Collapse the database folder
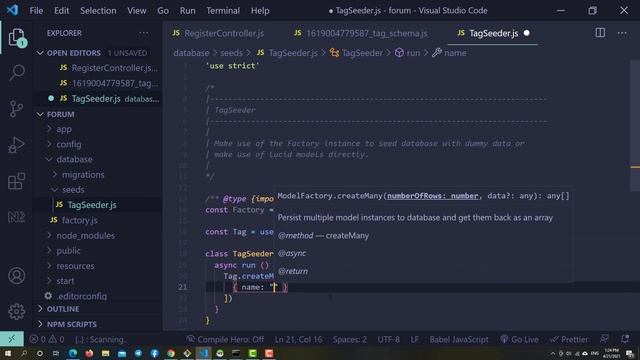Viewport: 640px width, 360px height. 74,159
